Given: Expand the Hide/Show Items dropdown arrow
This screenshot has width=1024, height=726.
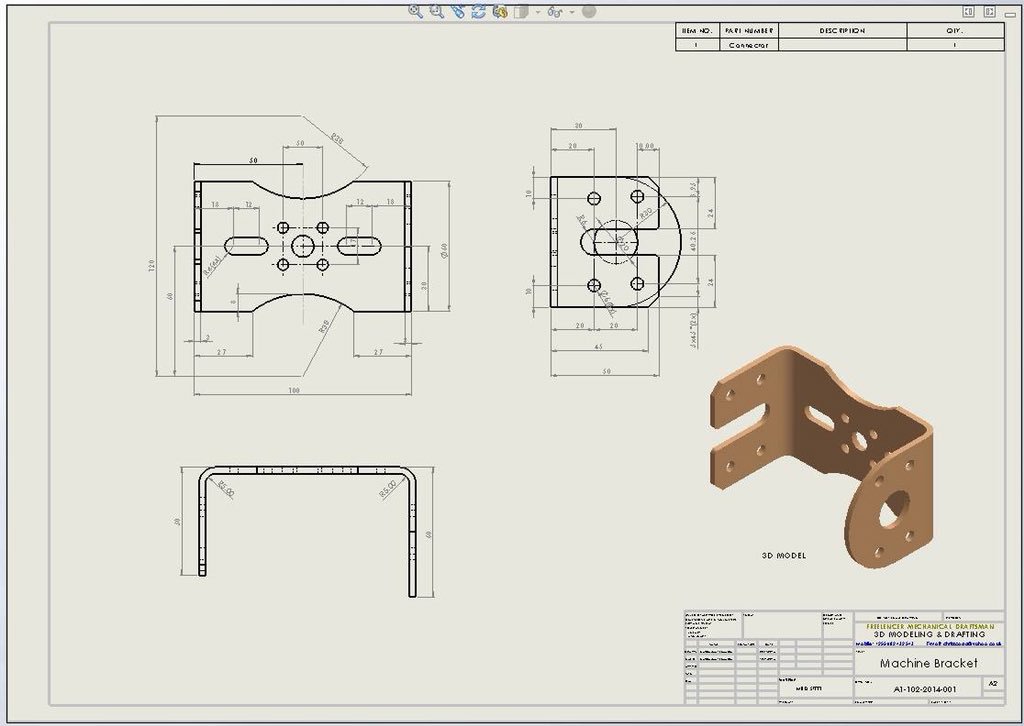Looking at the screenshot, I should (571, 12).
